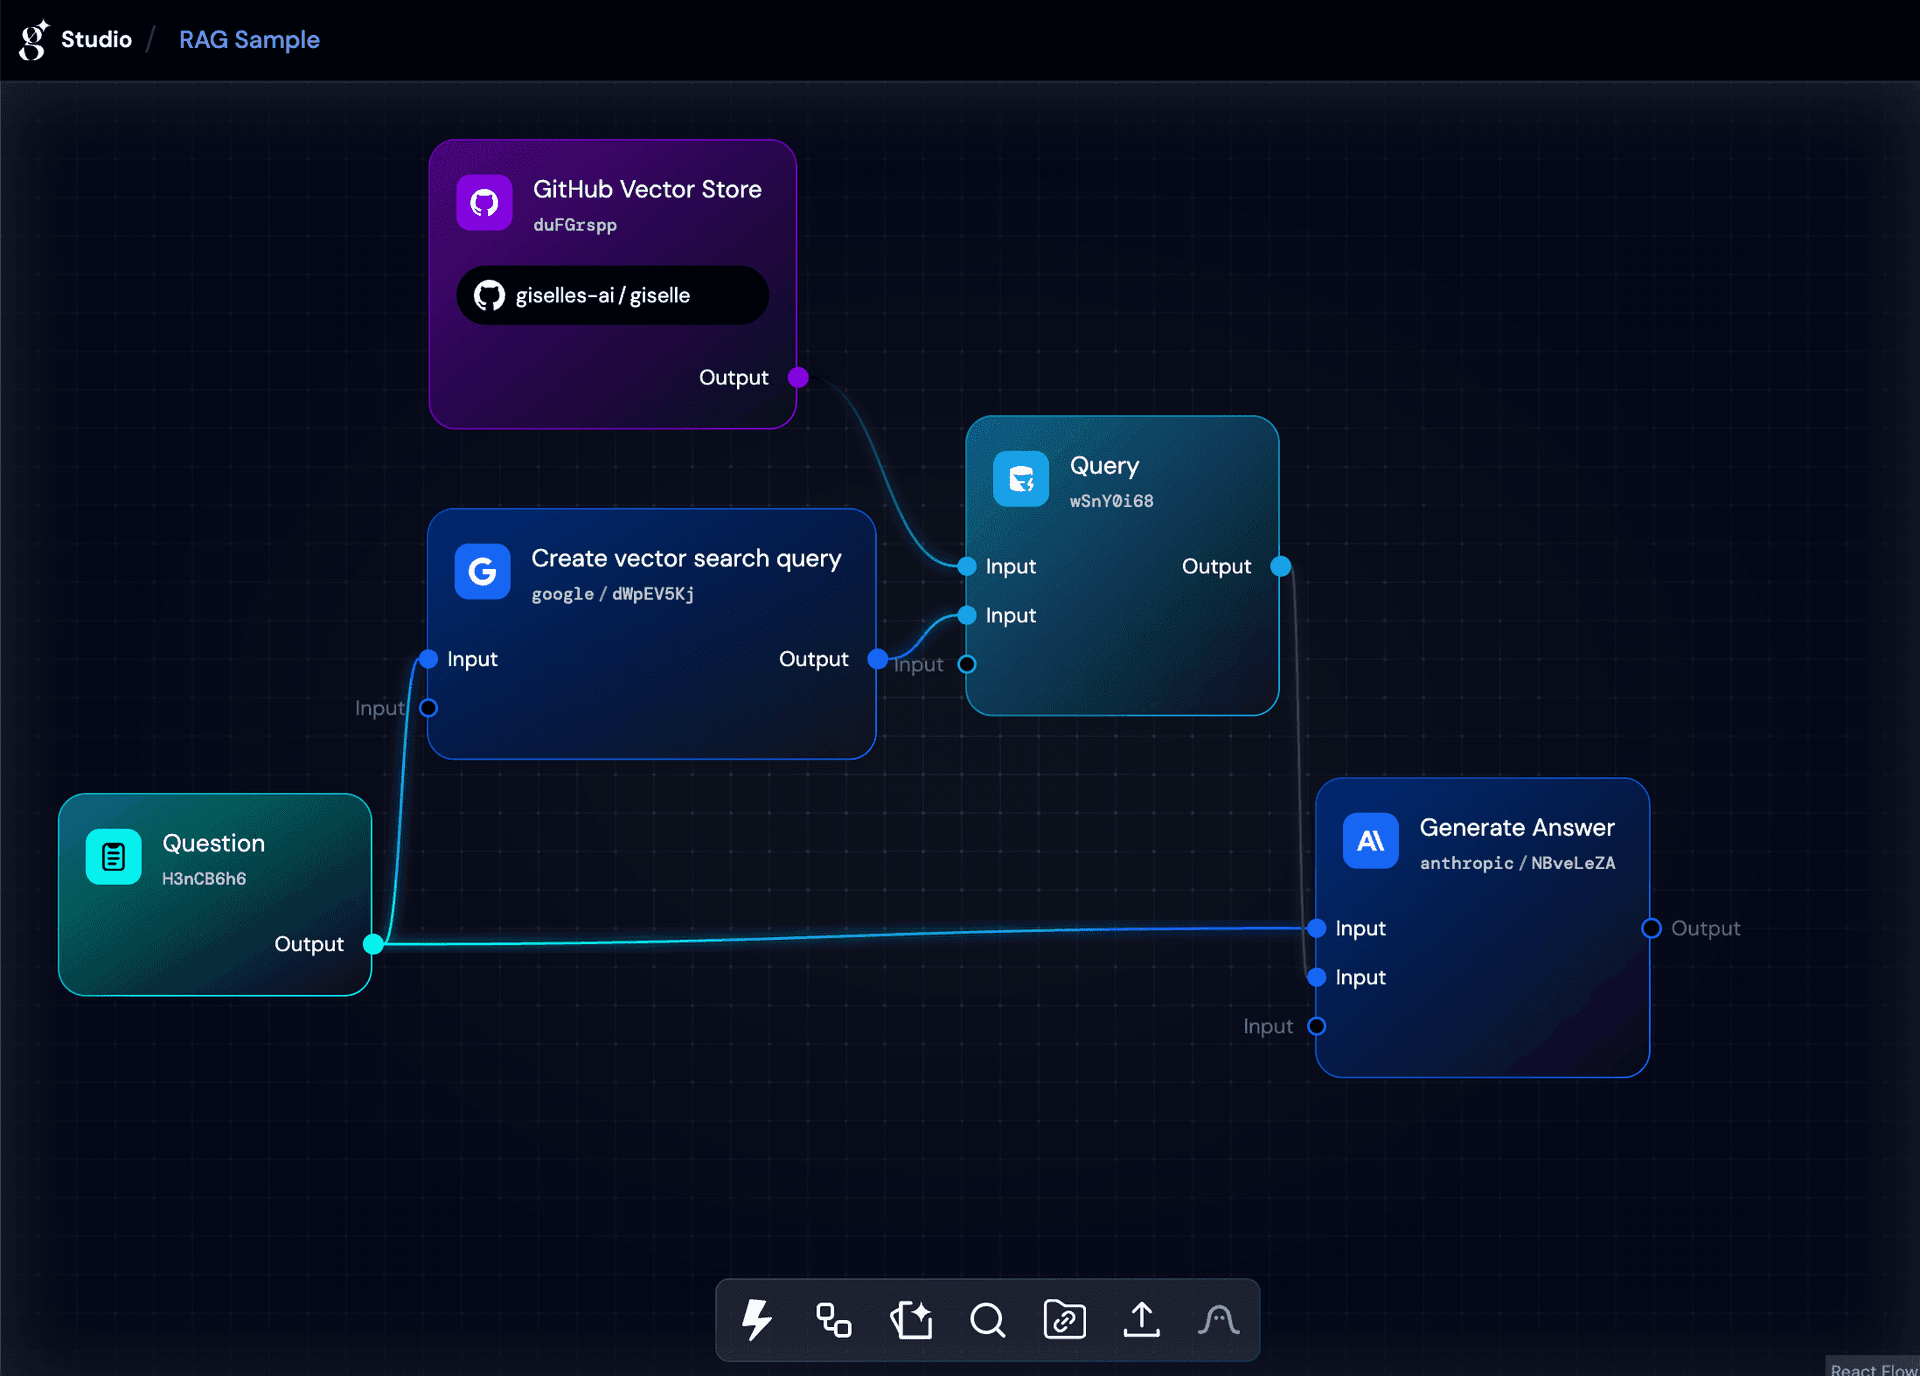The width and height of the screenshot is (1920, 1376).
Task: Click the linked folder icon in the toolbar
Action: click(x=1064, y=1320)
